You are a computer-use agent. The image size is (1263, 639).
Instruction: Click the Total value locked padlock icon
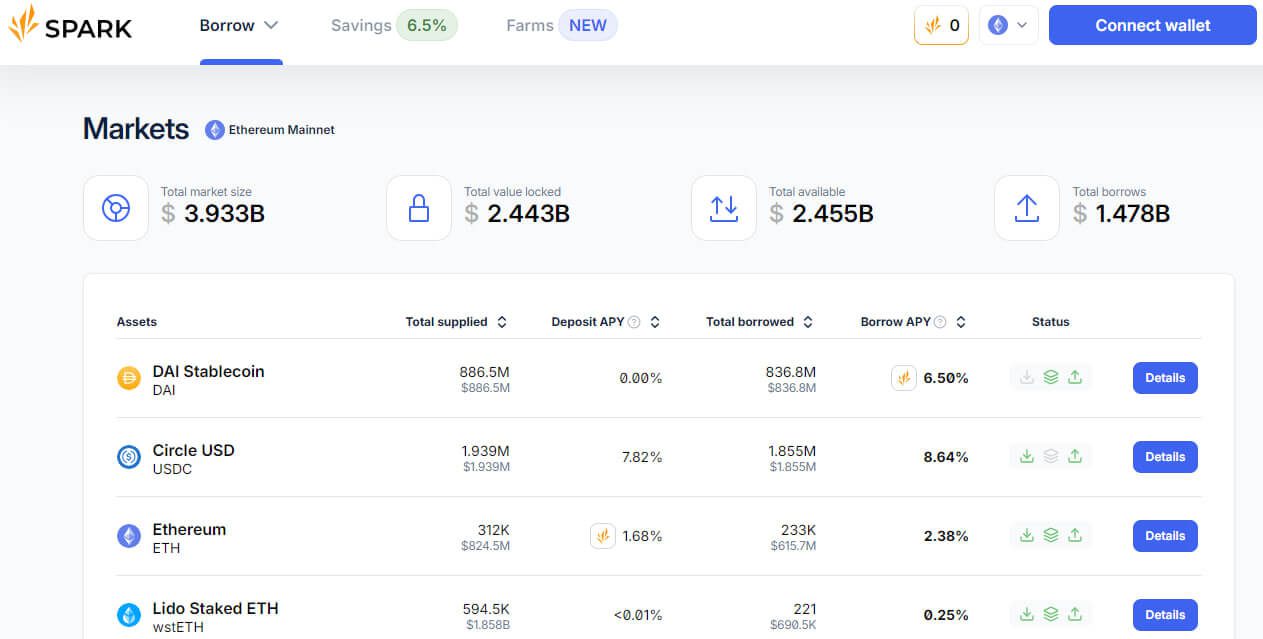419,208
